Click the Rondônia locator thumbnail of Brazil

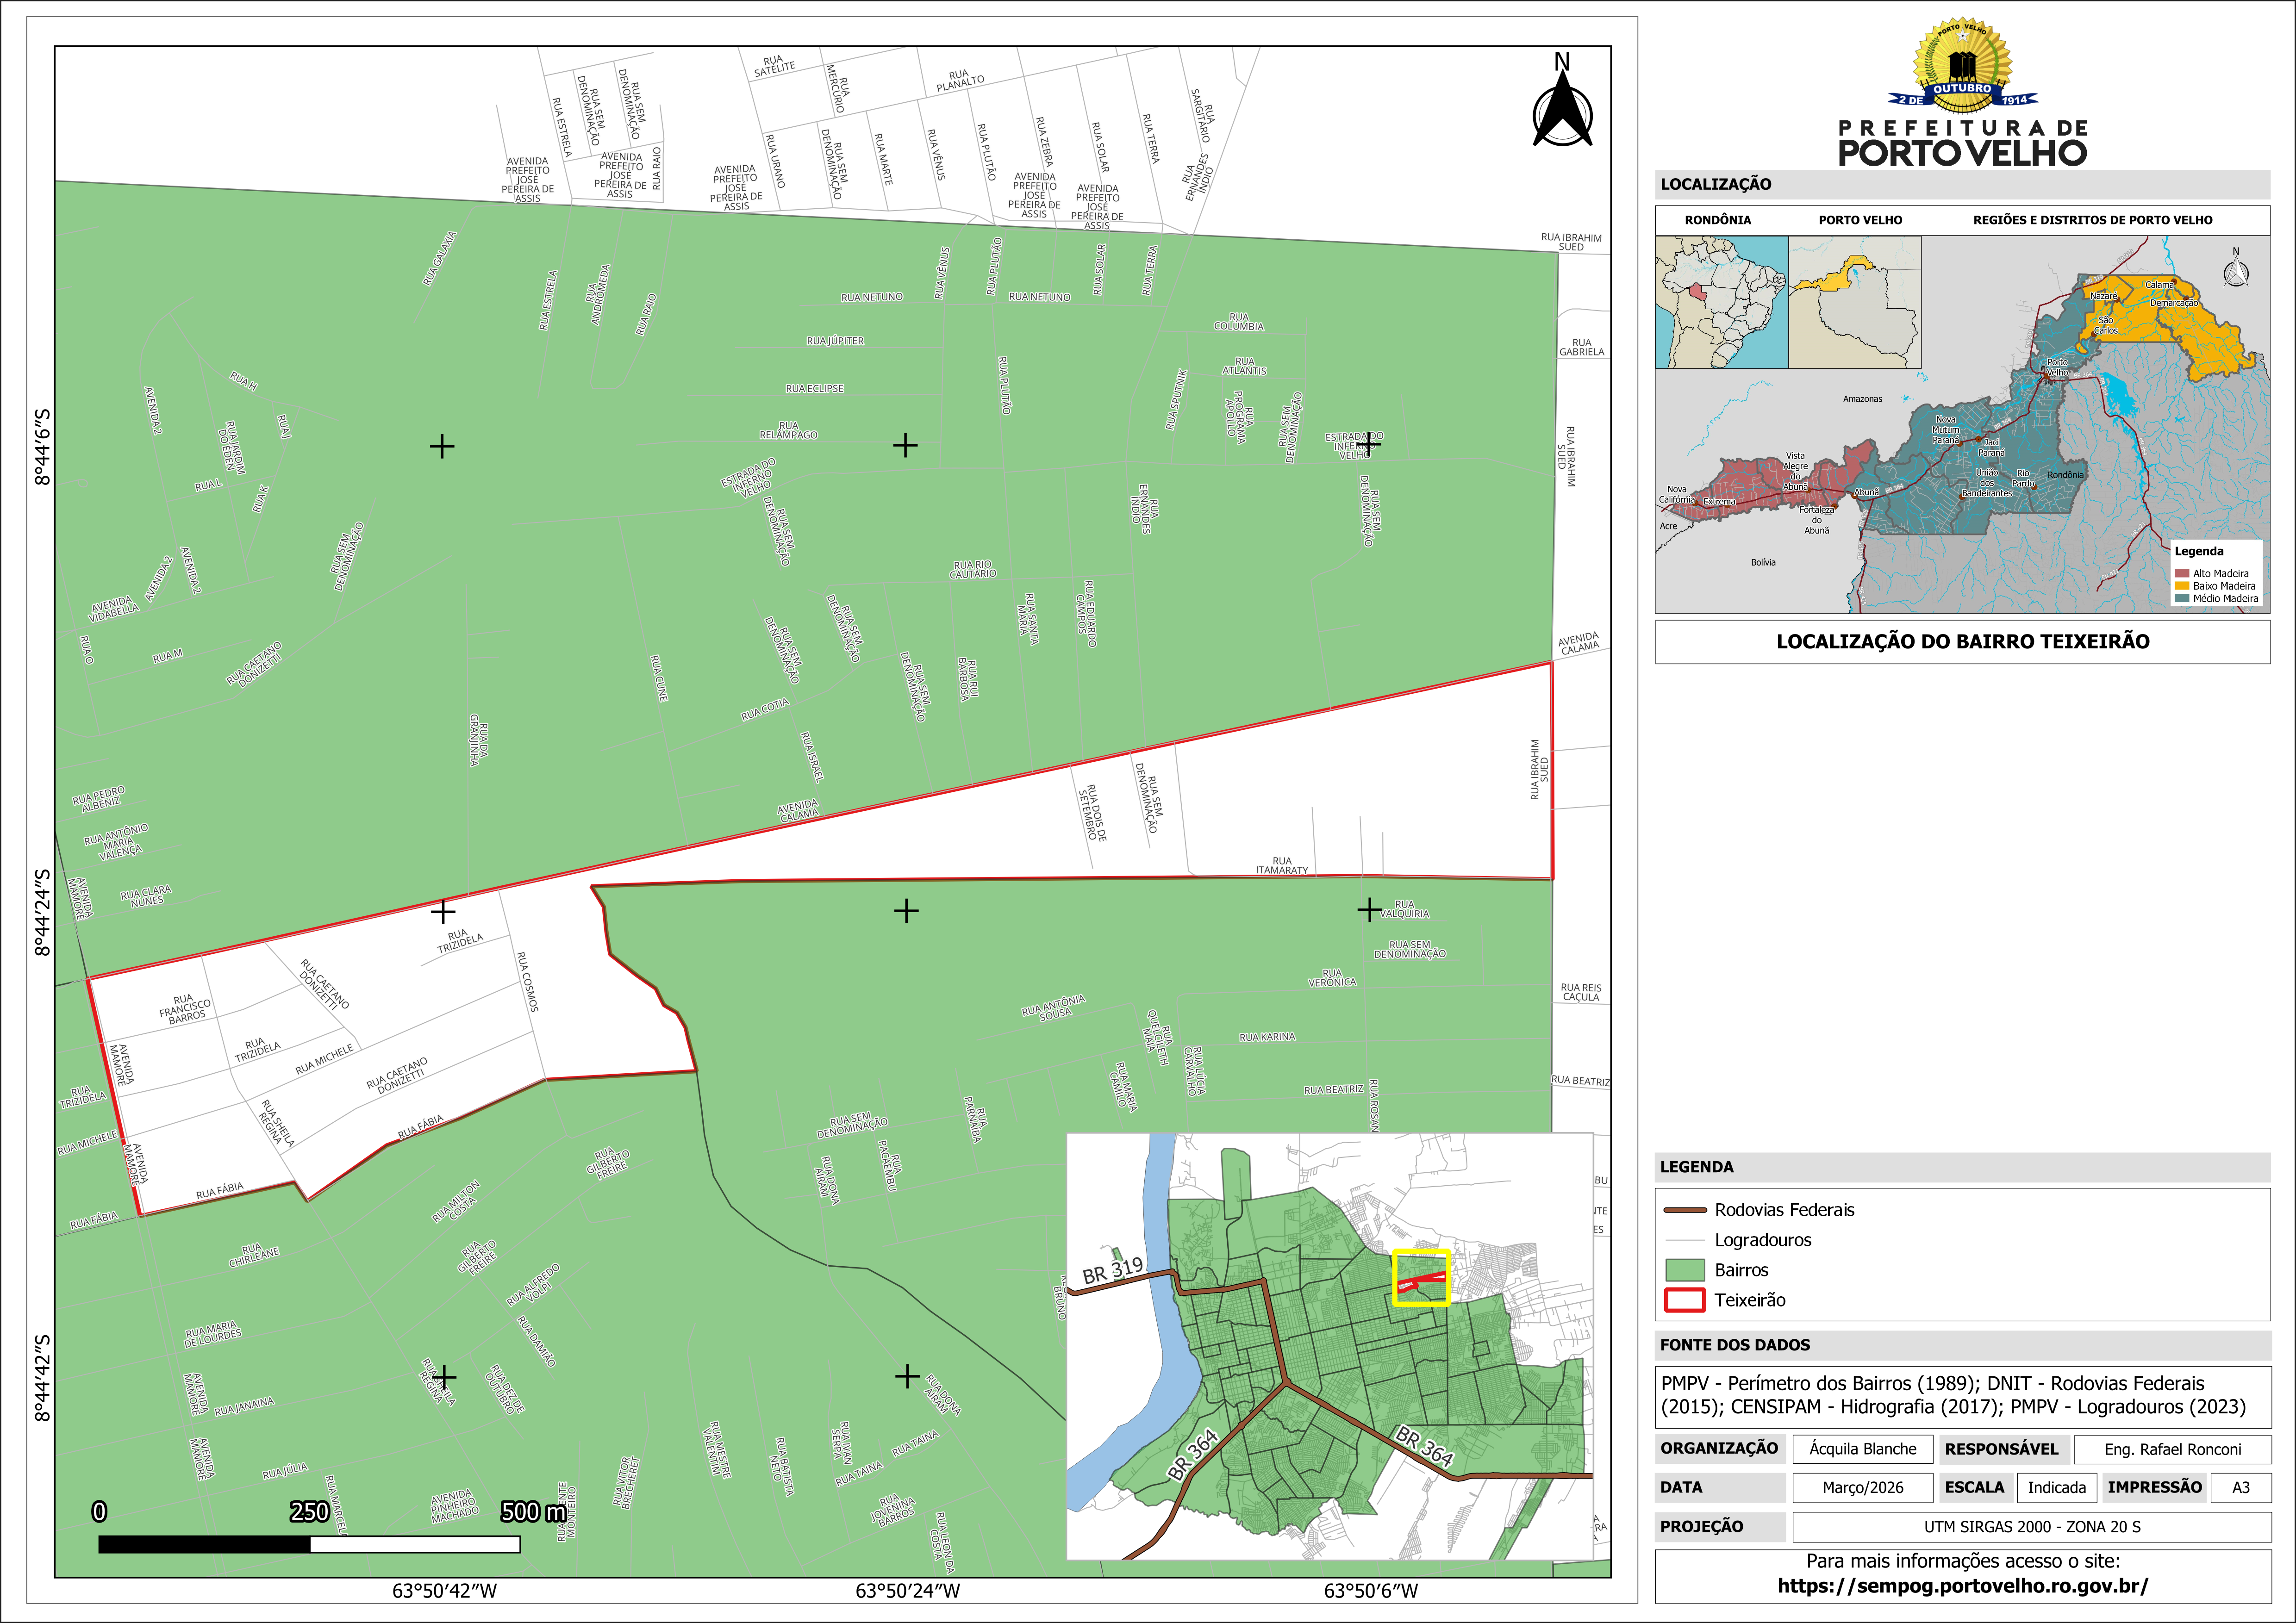[1721, 302]
